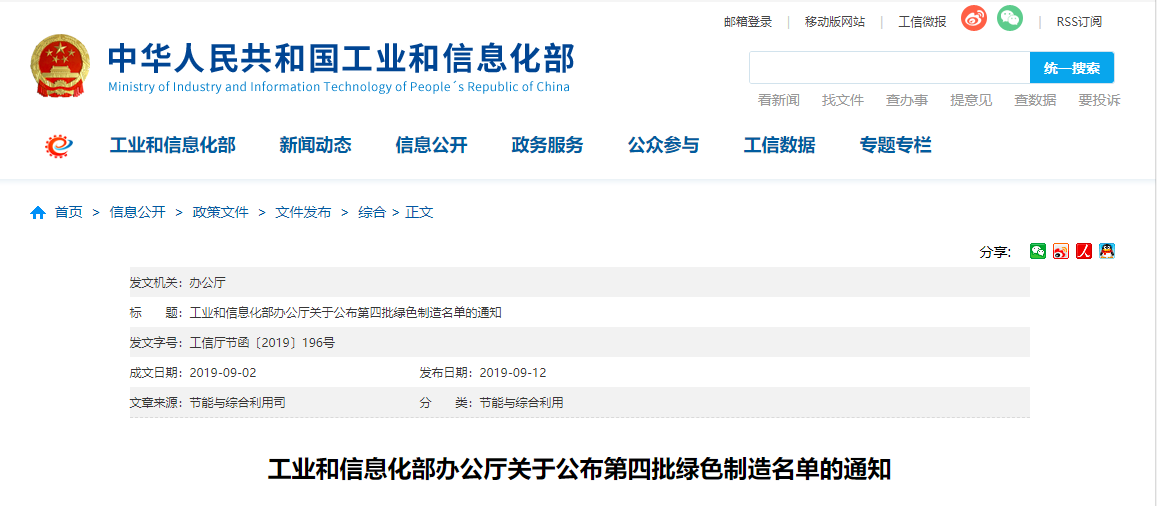This screenshot has width=1157, height=506.
Task: Click 找文件 quick link
Action: point(843,100)
